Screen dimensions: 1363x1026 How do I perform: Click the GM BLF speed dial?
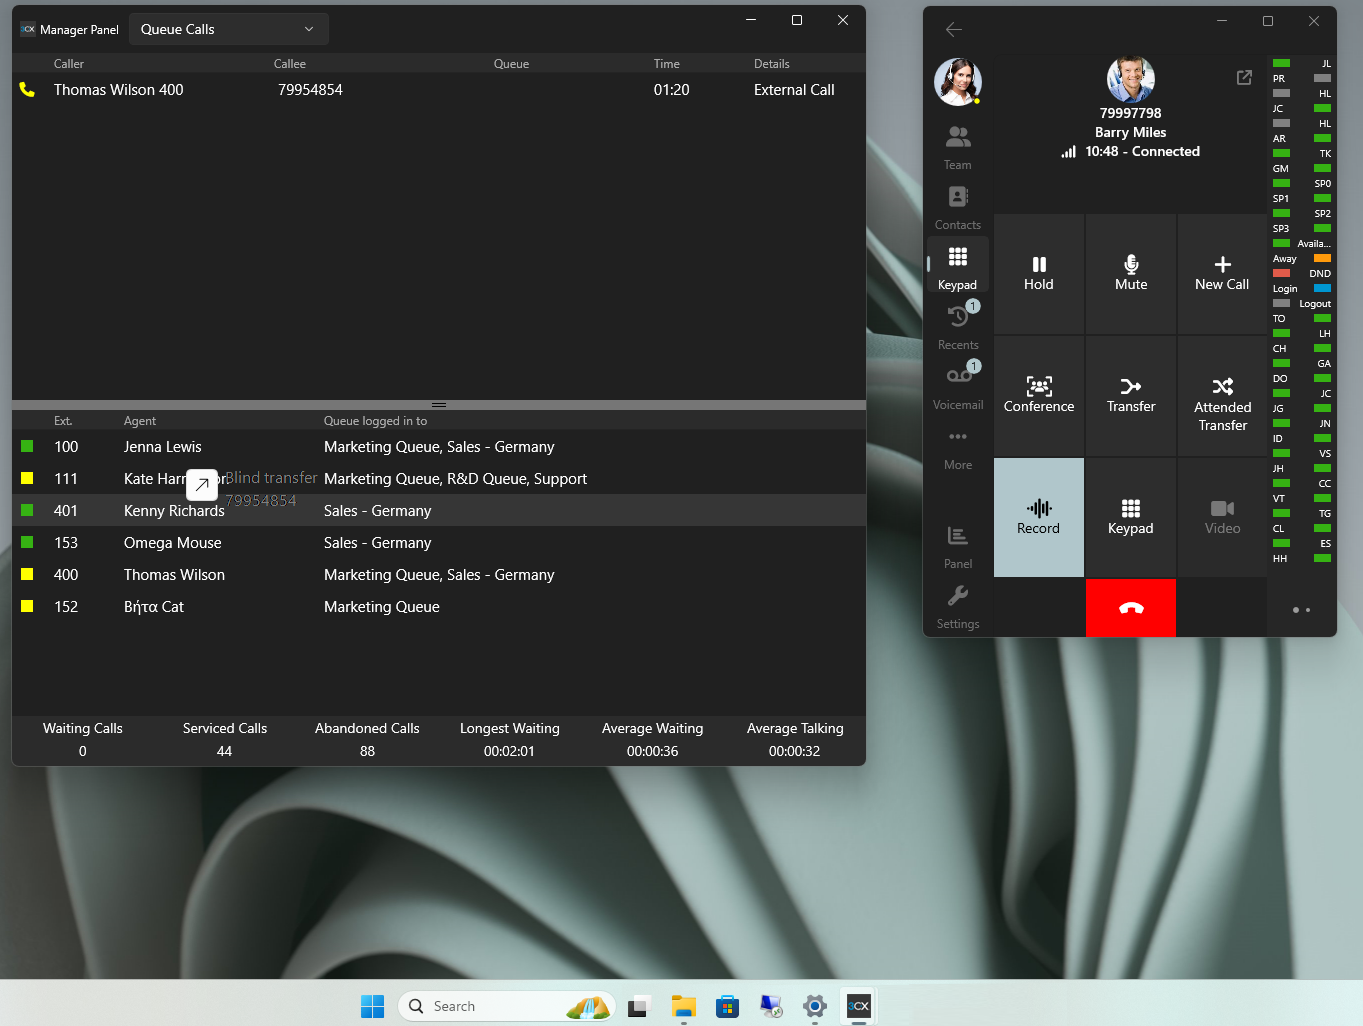pos(1302,168)
